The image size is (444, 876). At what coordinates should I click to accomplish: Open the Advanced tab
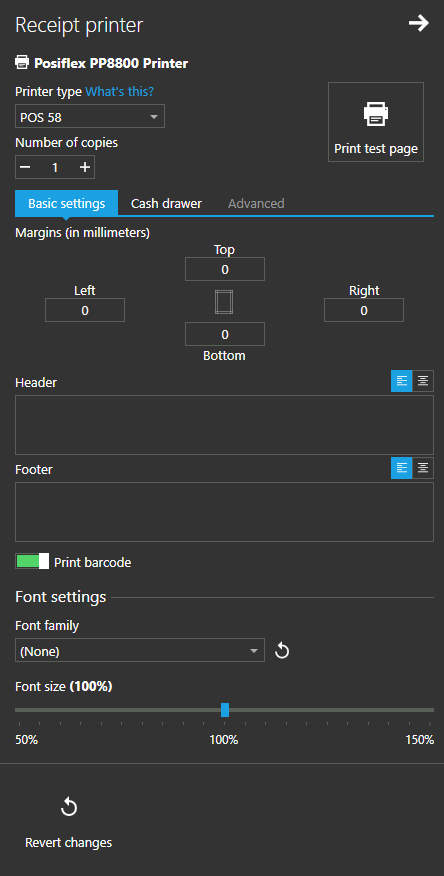[x=256, y=203]
